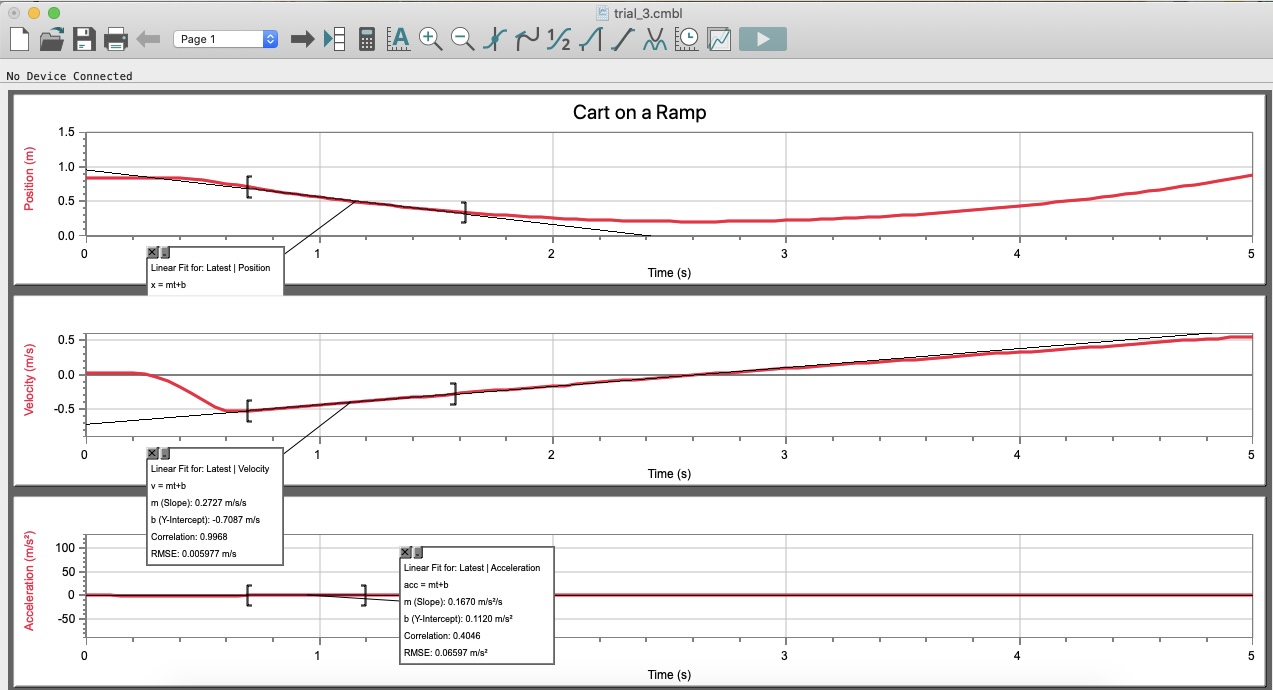Click the Linear Fit for: Latest | Acceleration heading
The width and height of the screenshot is (1273, 690).
[471, 567]
